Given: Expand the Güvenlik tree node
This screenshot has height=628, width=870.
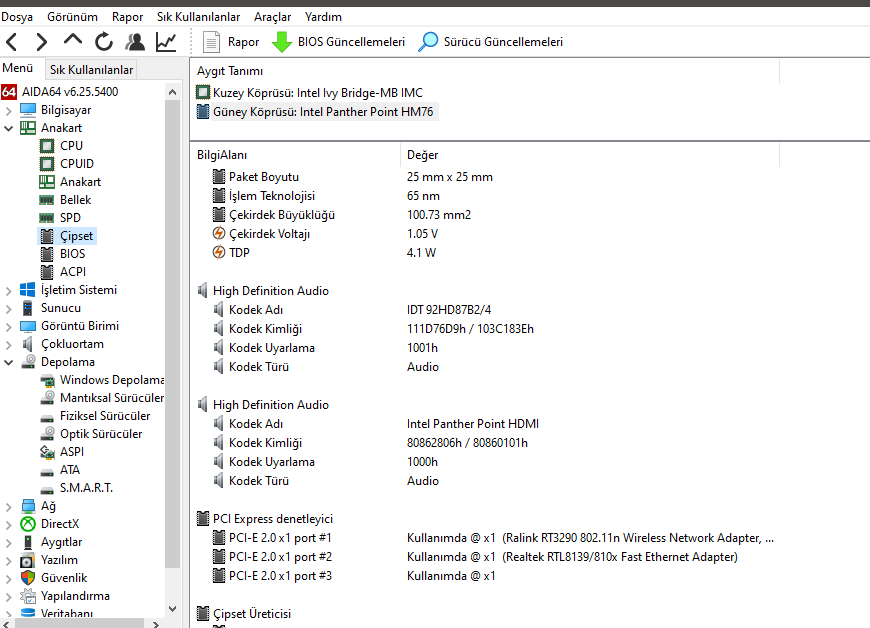Looking at the screenshot, I should 8,579.
